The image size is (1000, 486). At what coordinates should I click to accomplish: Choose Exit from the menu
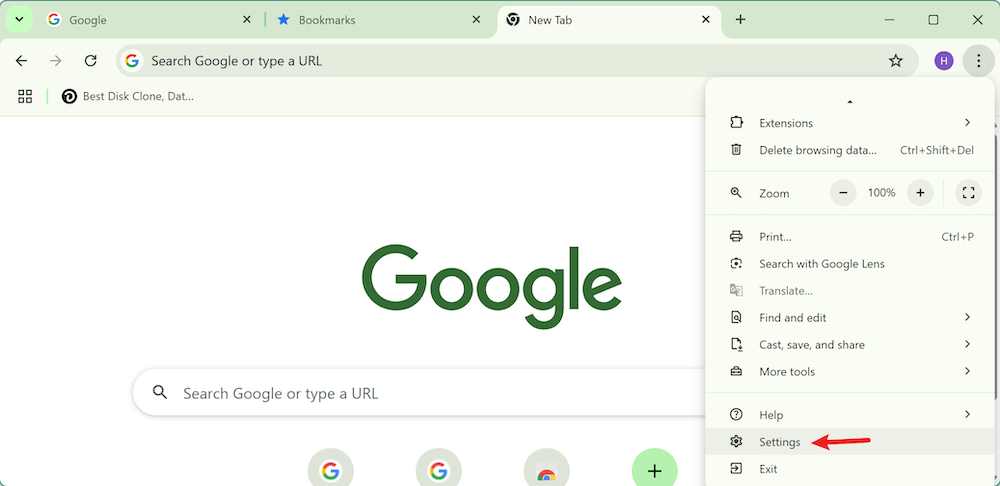click(x=851, y=469)
